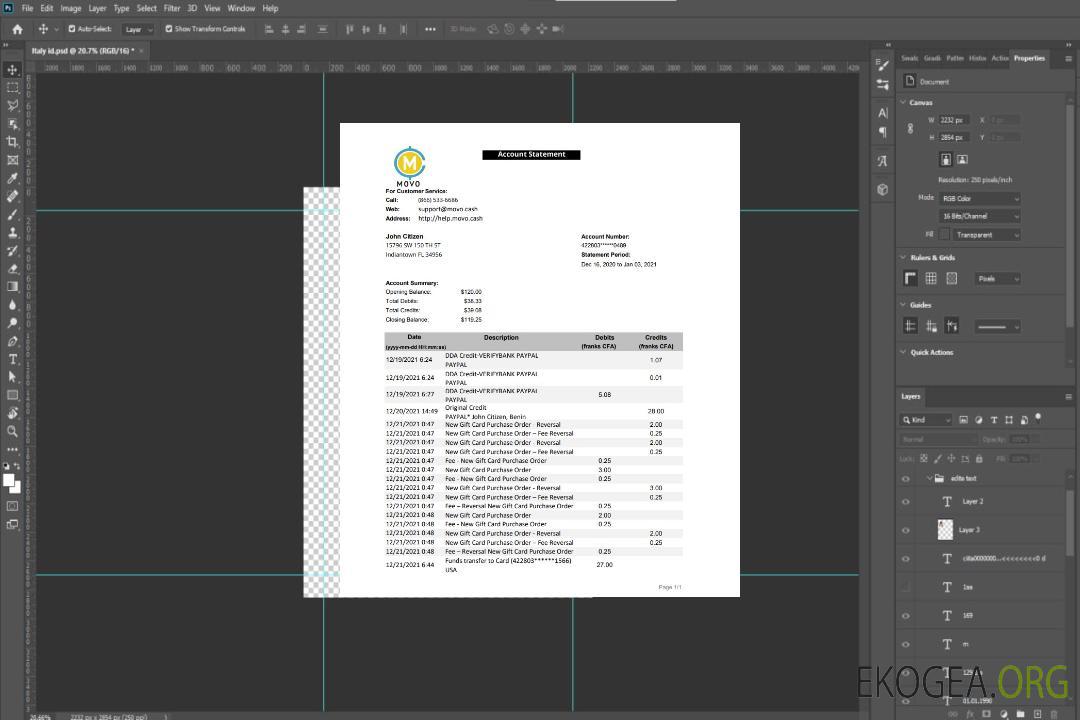This screenshot has width=1080, height=720.
Task: Select the Blur tool
Action: click(12, 305)
